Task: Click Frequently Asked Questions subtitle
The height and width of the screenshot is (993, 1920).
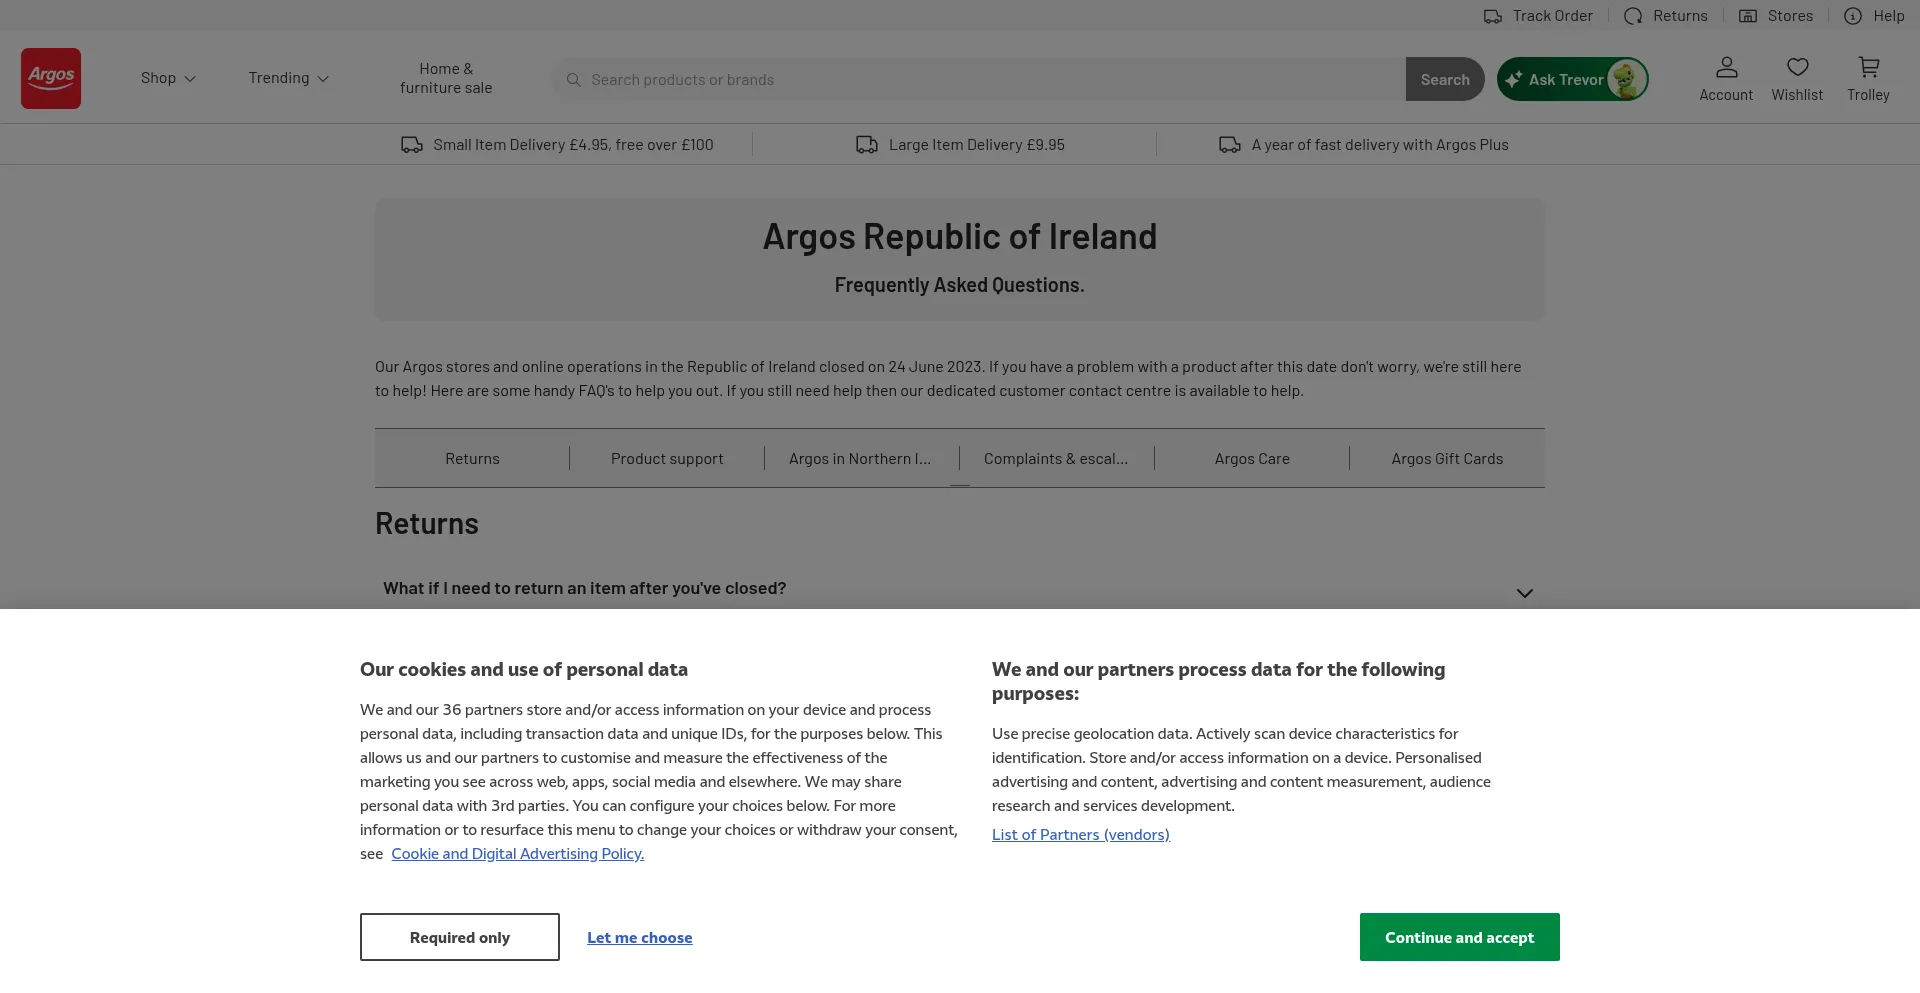Action: (960, 285)
